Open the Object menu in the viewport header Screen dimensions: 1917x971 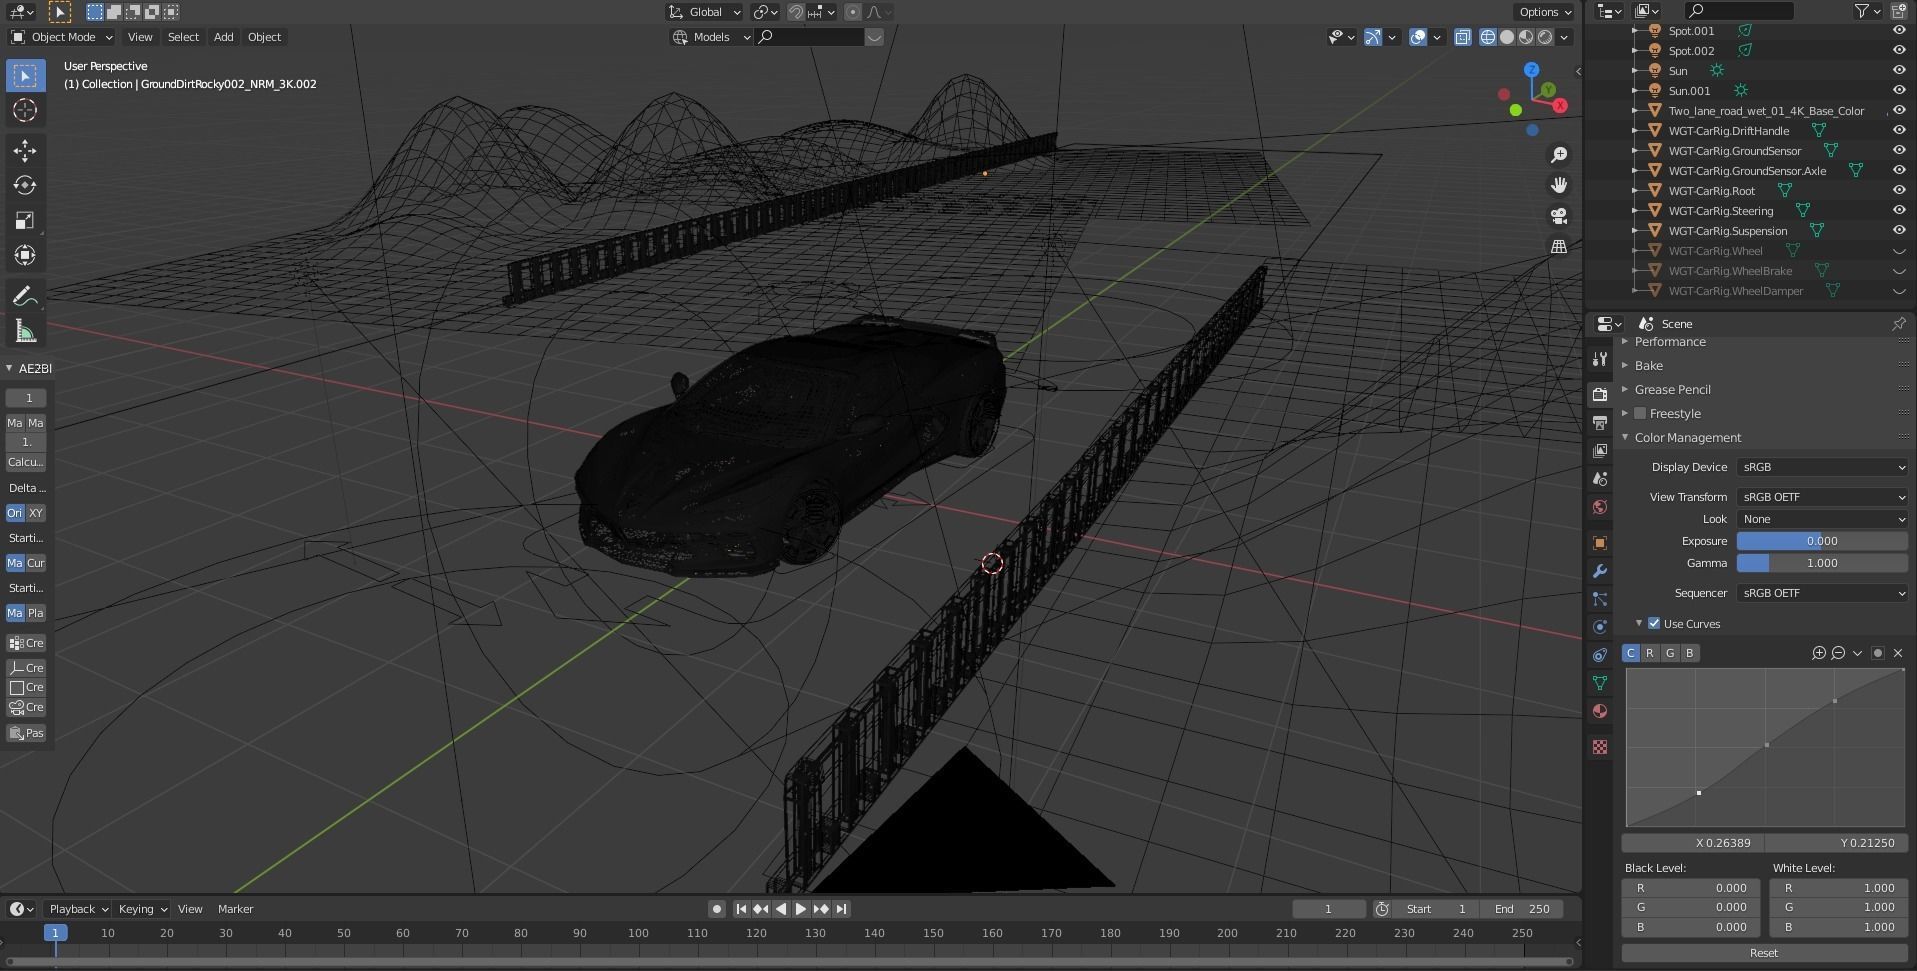click(x=263, y=37)
